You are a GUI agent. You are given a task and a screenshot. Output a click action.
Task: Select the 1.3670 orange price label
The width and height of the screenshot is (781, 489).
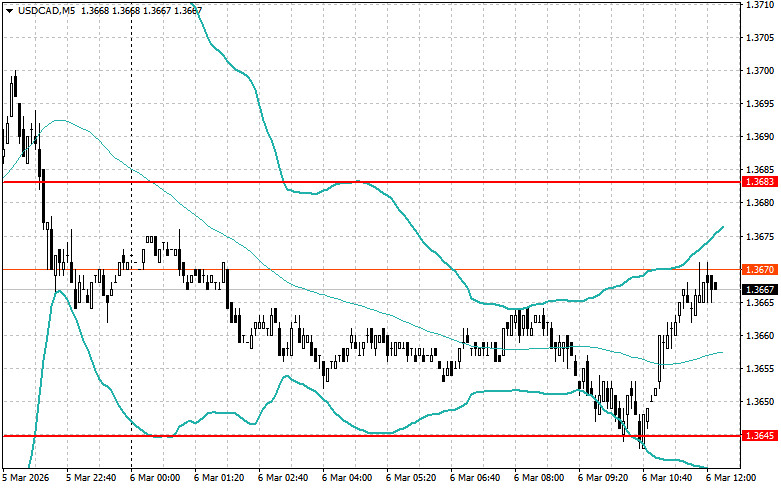pos(760,269)
